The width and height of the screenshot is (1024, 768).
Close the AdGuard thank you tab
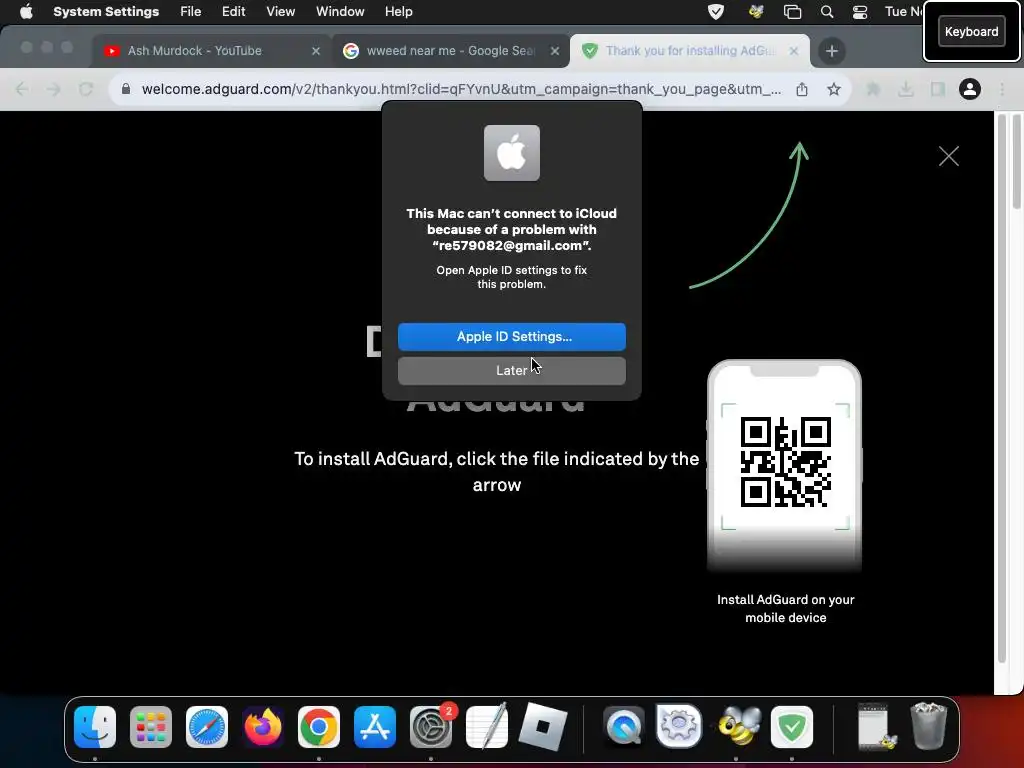(x=793, y=51)
